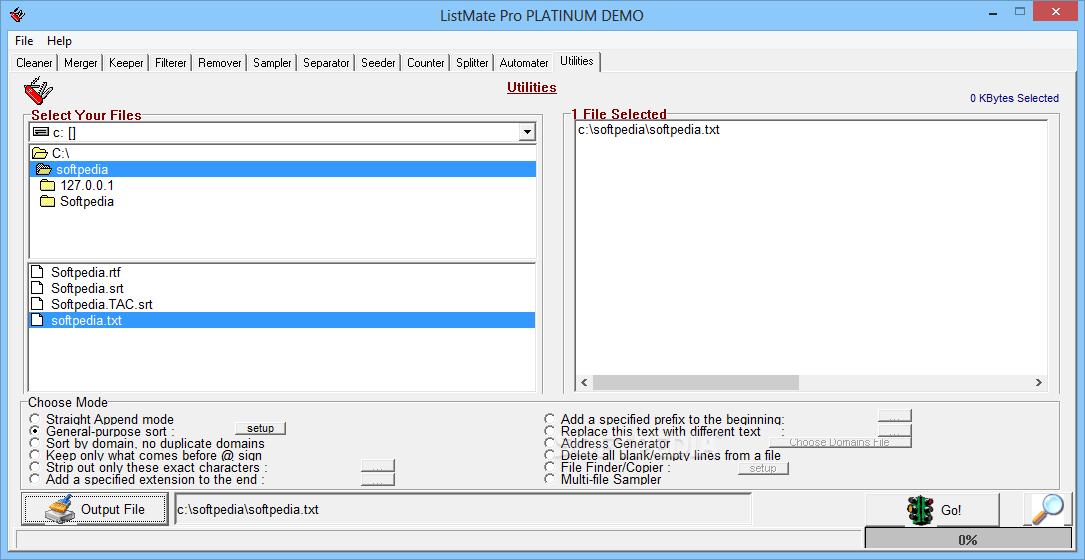The width and height of the screenshot is (1085, 560).
Task: Switch to the Remover tab
Action: click(x=219, y=63)
